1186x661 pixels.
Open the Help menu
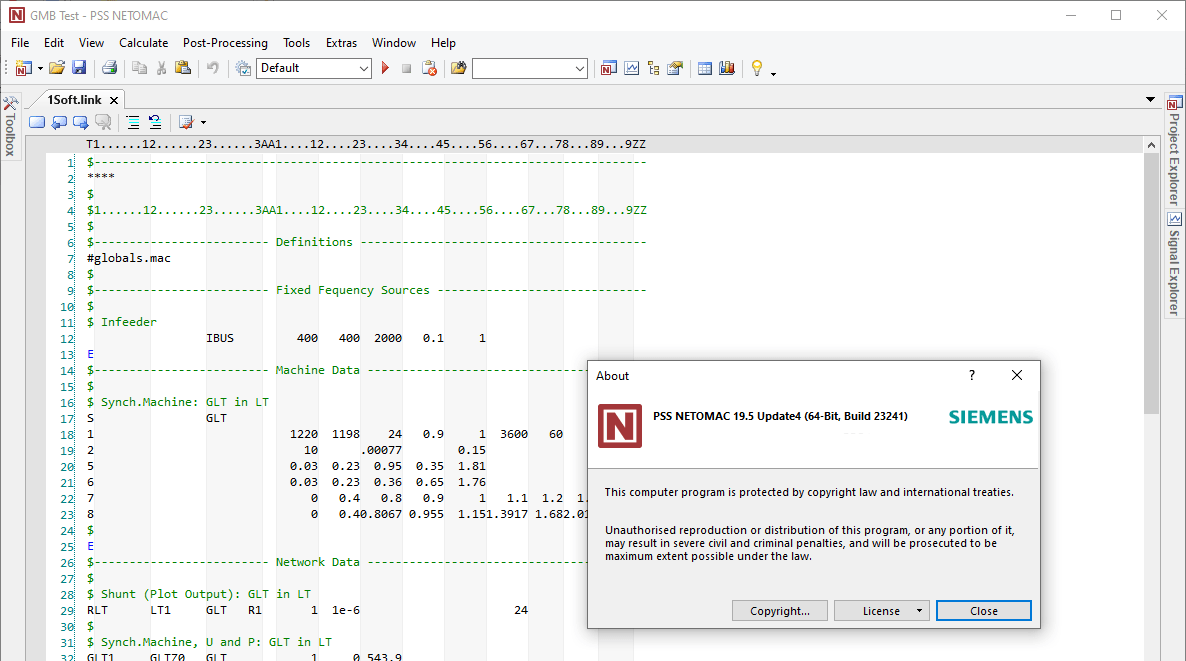(x=443, y=43)
